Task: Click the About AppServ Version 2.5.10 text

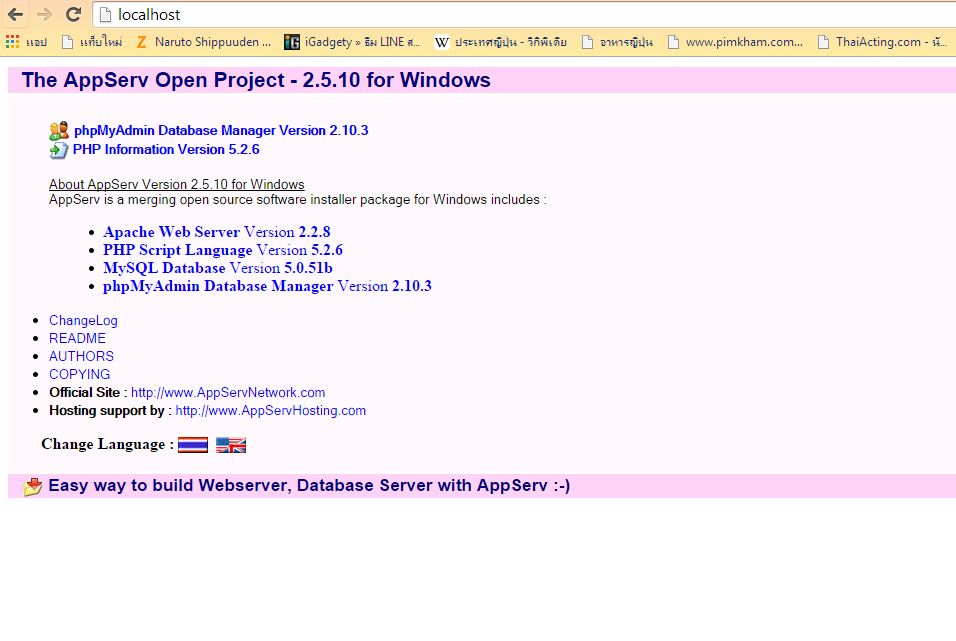Action: tap(177, 184)
